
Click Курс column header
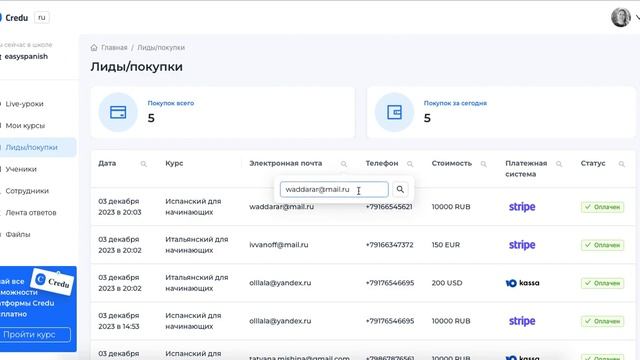pos(174,163)
